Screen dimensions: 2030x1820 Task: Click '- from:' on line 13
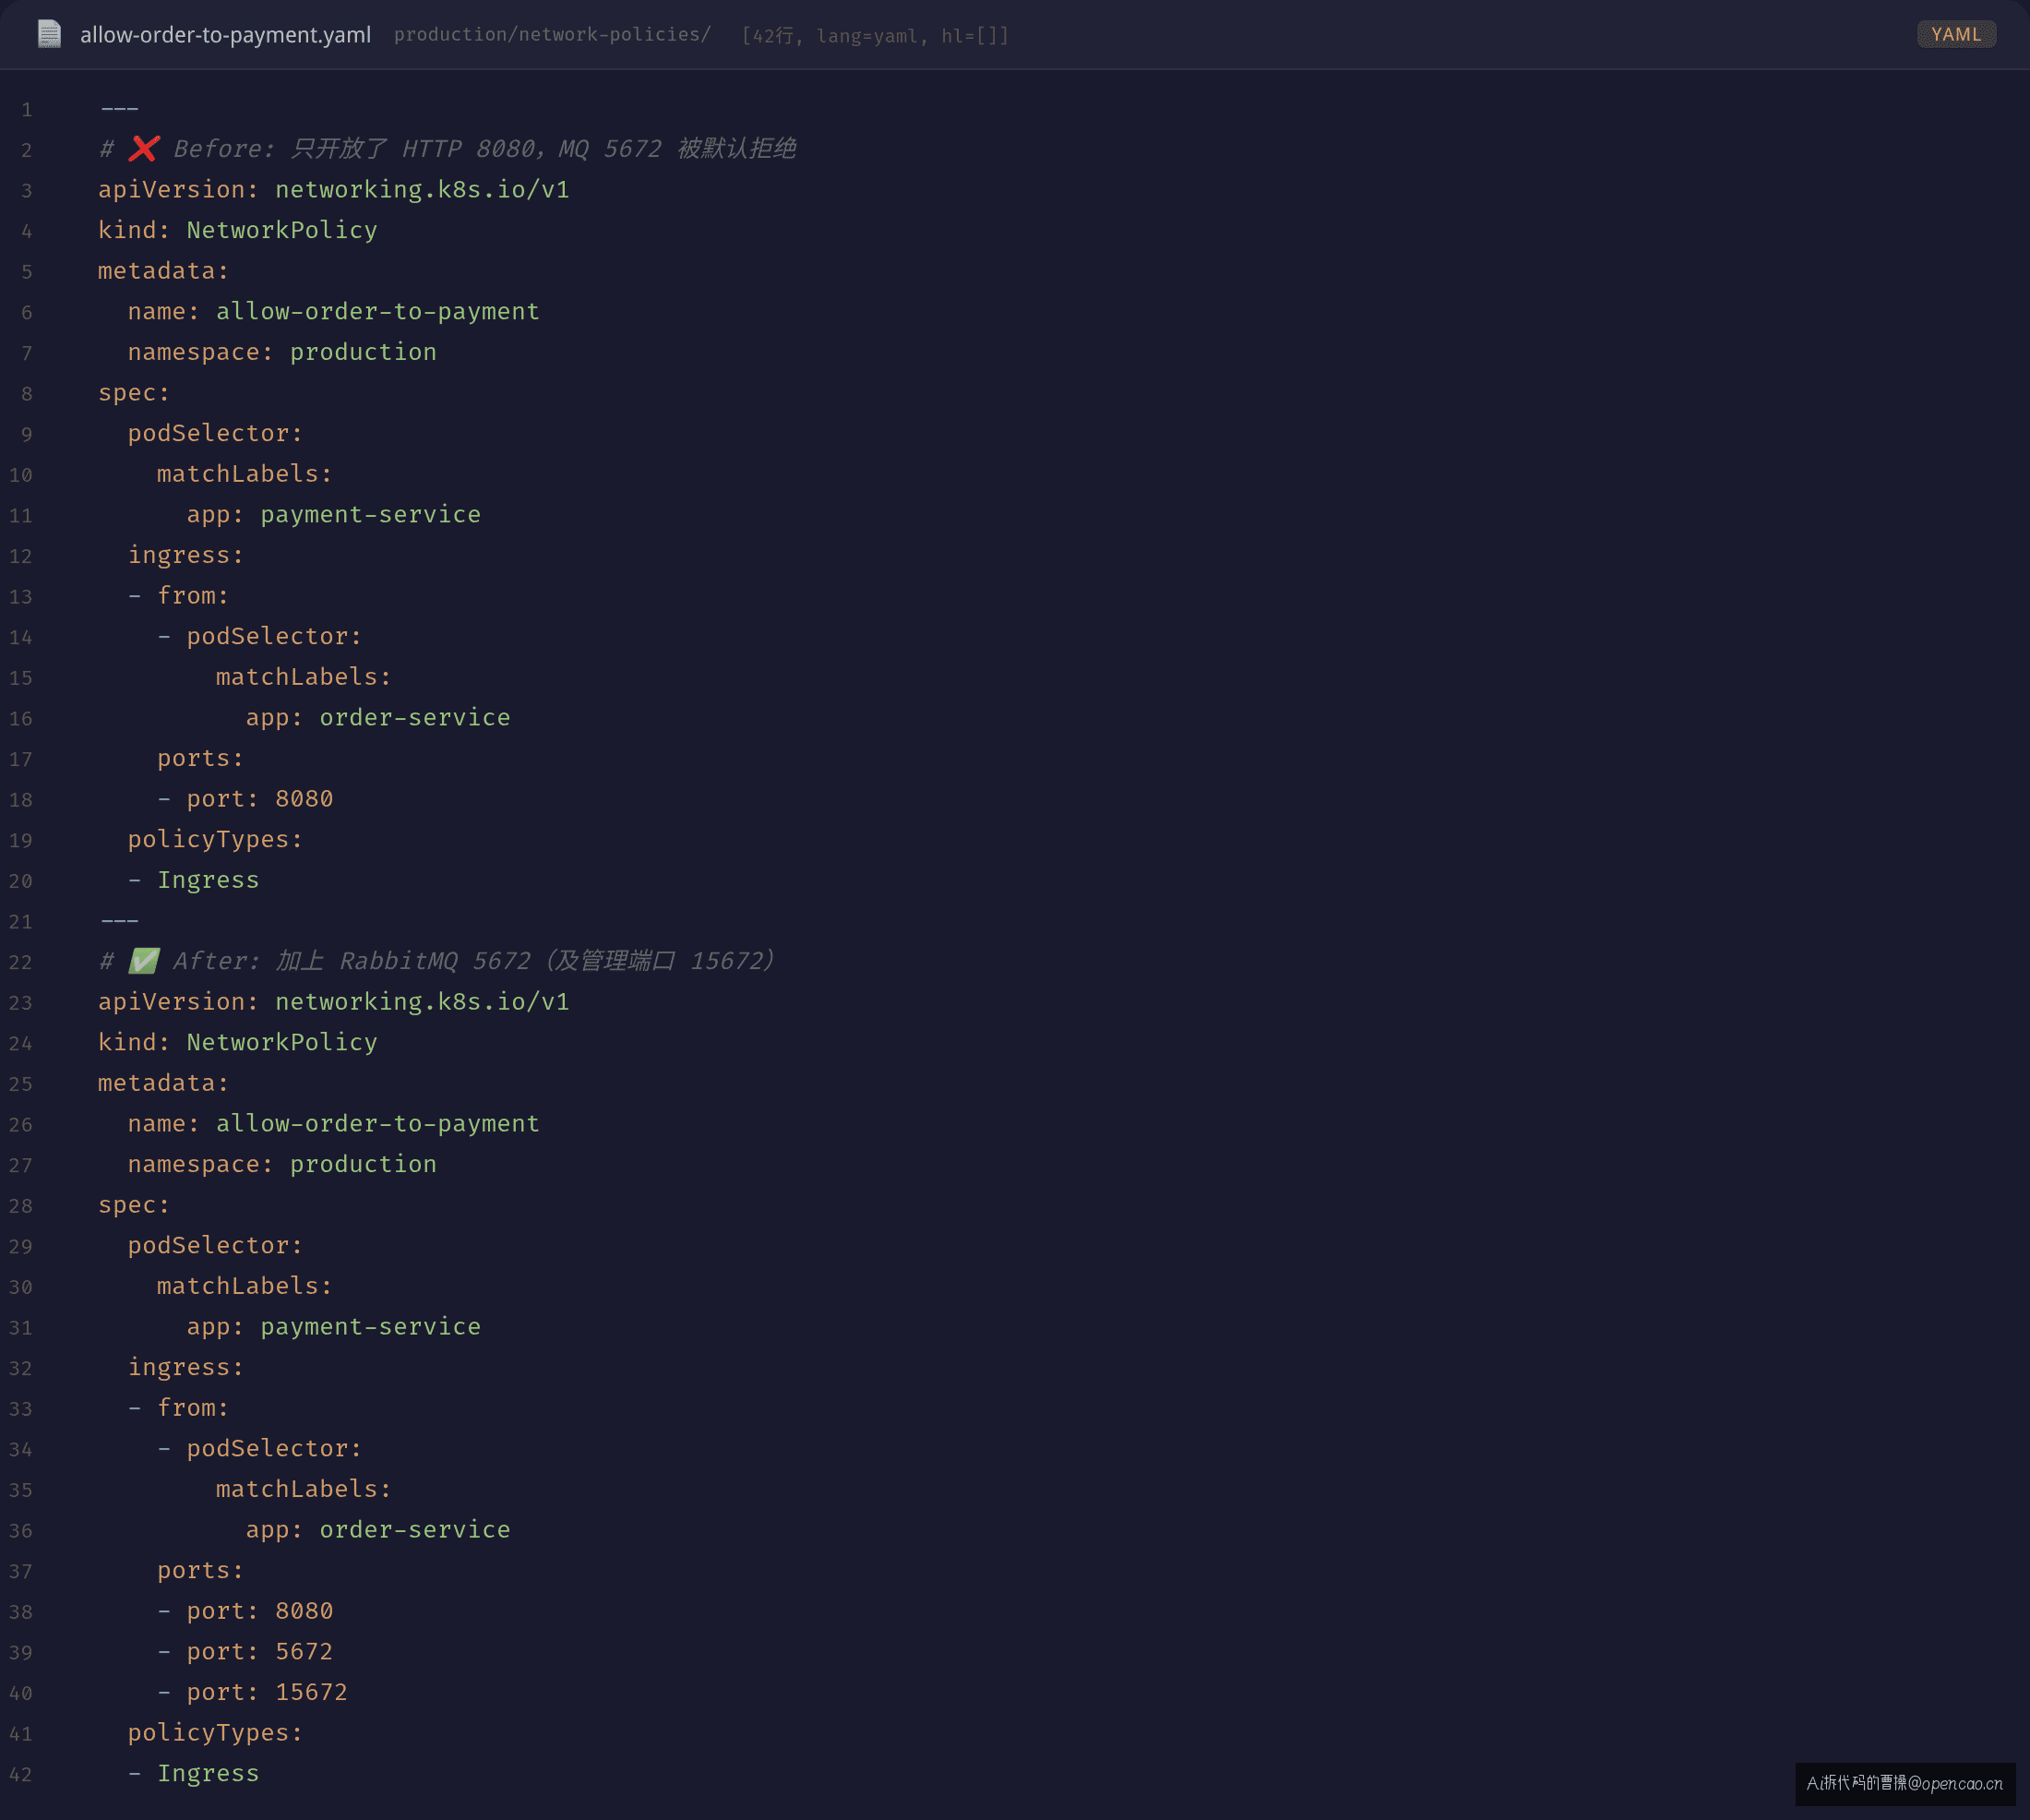point(178,596)
